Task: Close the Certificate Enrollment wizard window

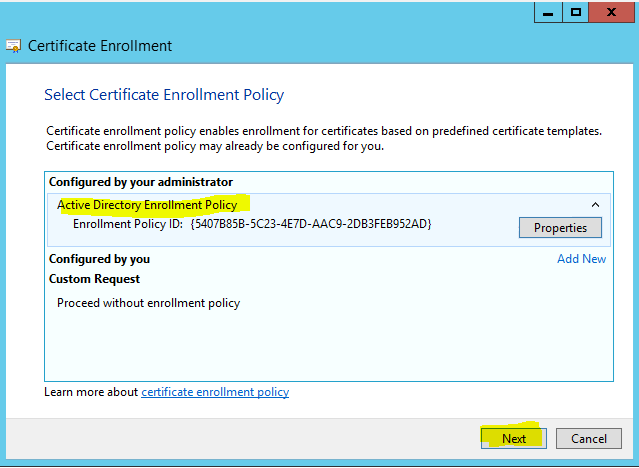Action: [614, 13]
